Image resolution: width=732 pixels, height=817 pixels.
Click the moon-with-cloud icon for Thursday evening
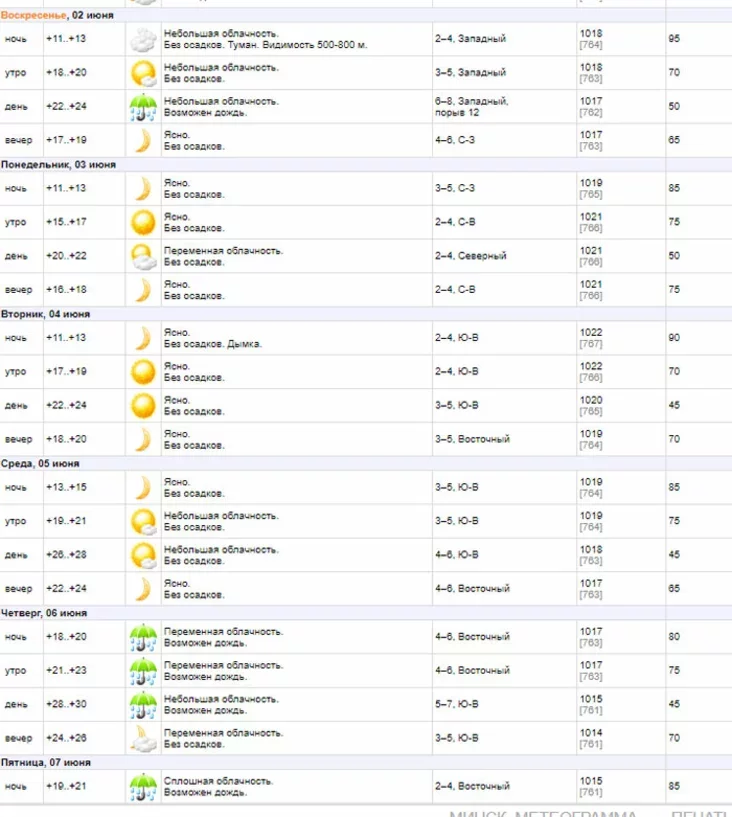tap(143, 739)
